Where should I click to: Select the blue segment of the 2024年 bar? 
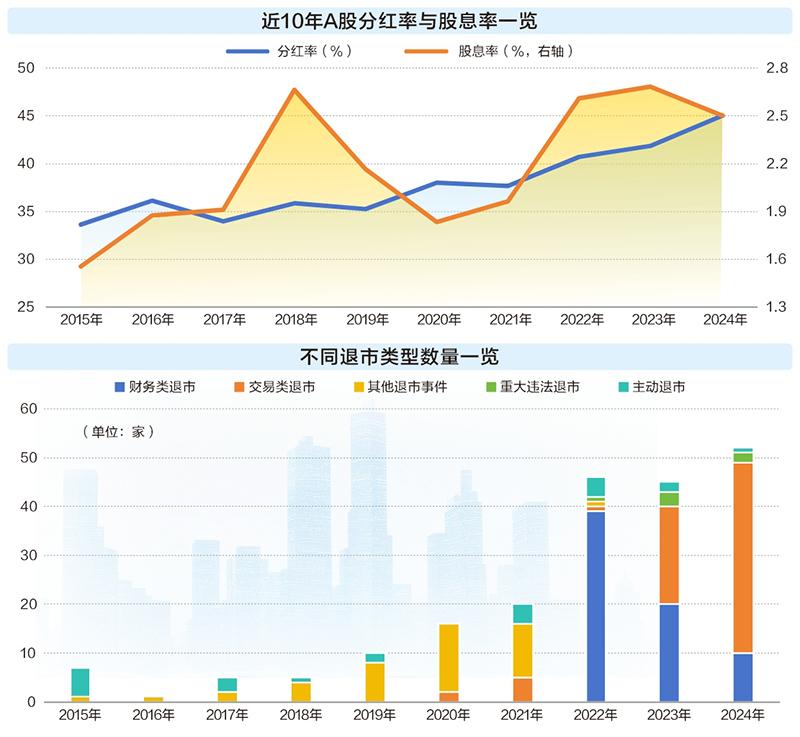[743, 677]
